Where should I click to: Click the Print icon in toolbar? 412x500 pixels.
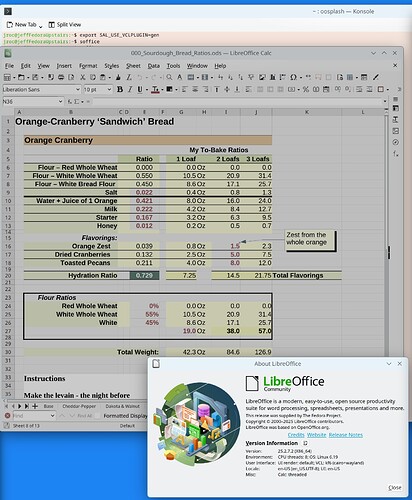pyautogui.click(x=61, y=77)
